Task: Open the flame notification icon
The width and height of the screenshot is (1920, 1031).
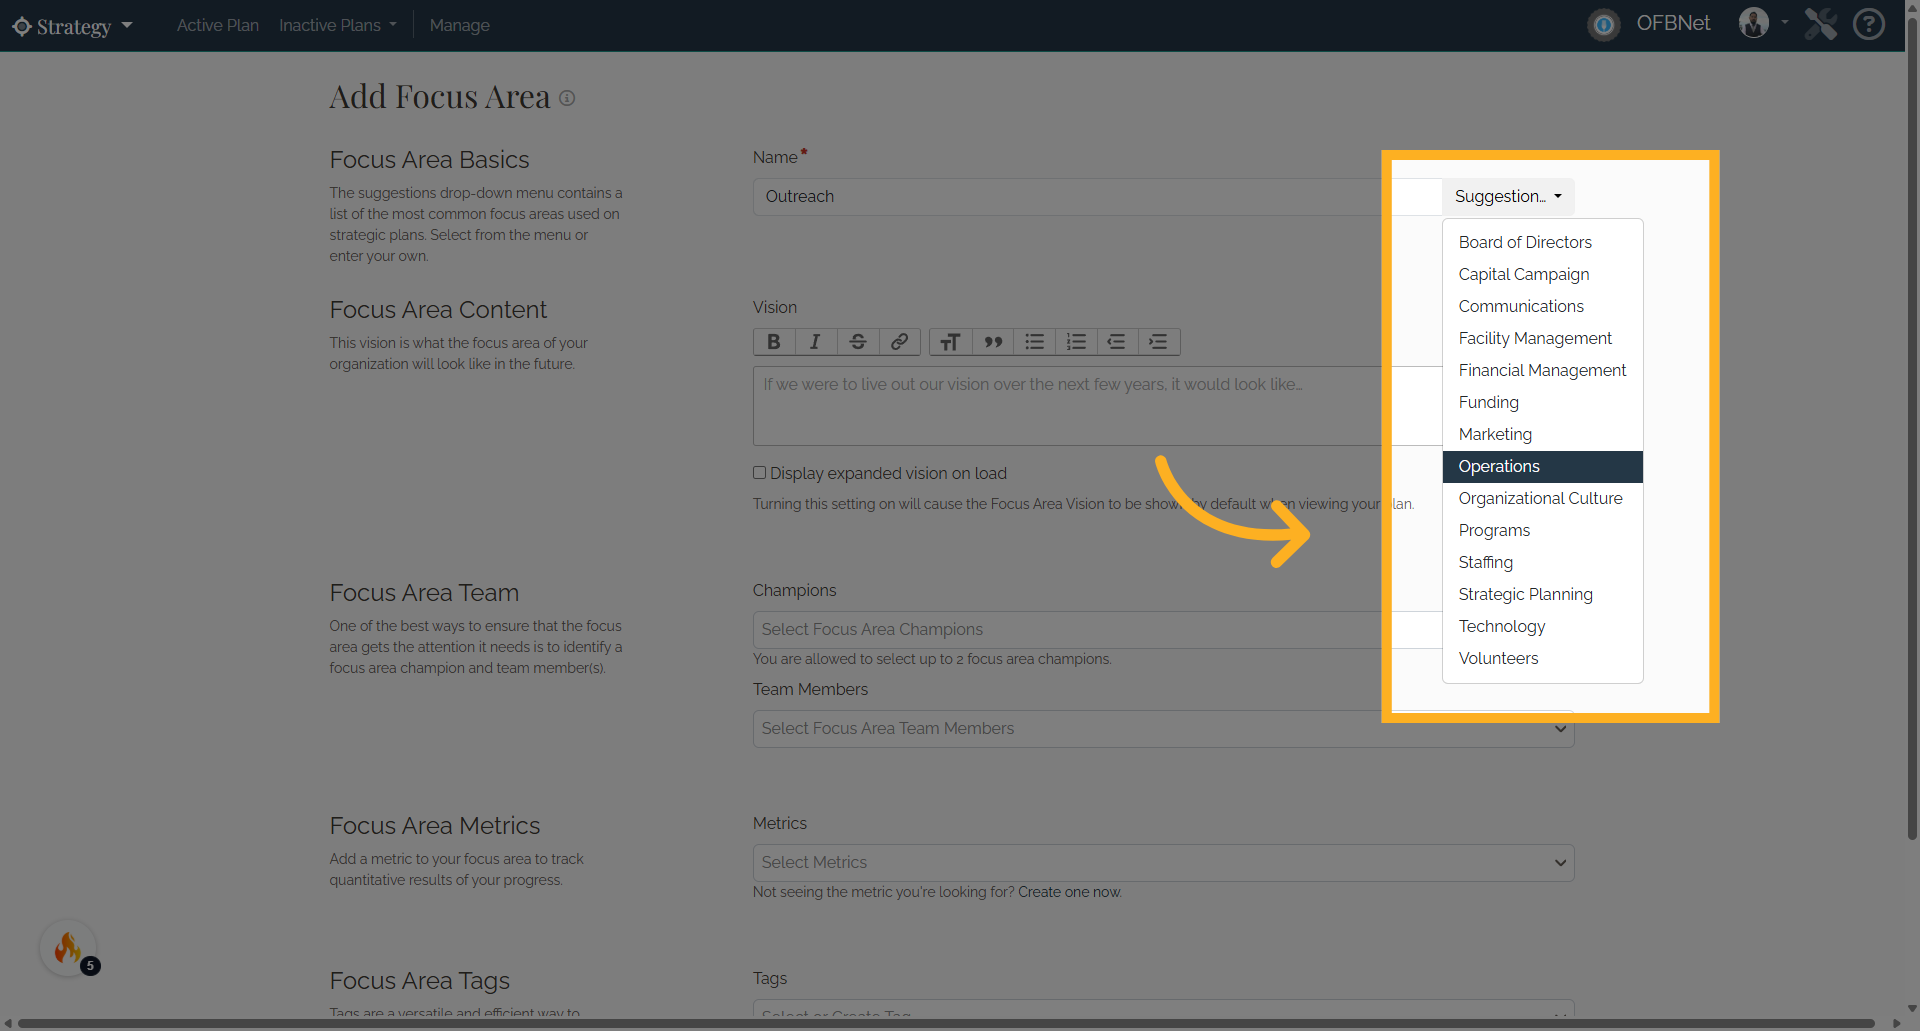Action: [x=68, y=948]
